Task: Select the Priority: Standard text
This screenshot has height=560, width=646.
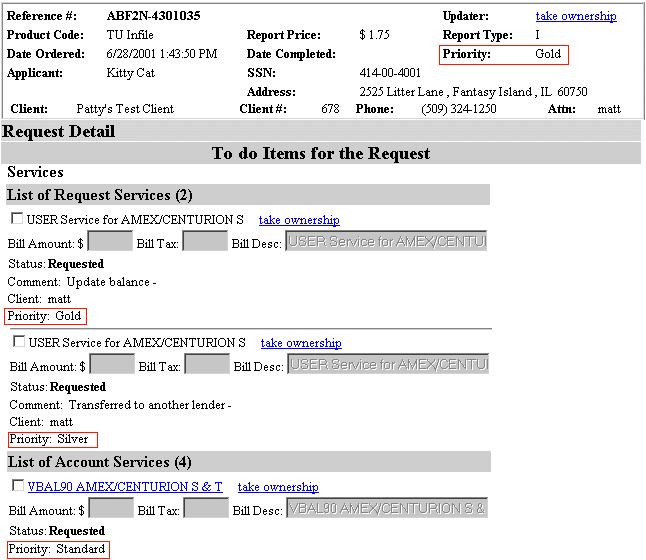Action: [57, 549]
